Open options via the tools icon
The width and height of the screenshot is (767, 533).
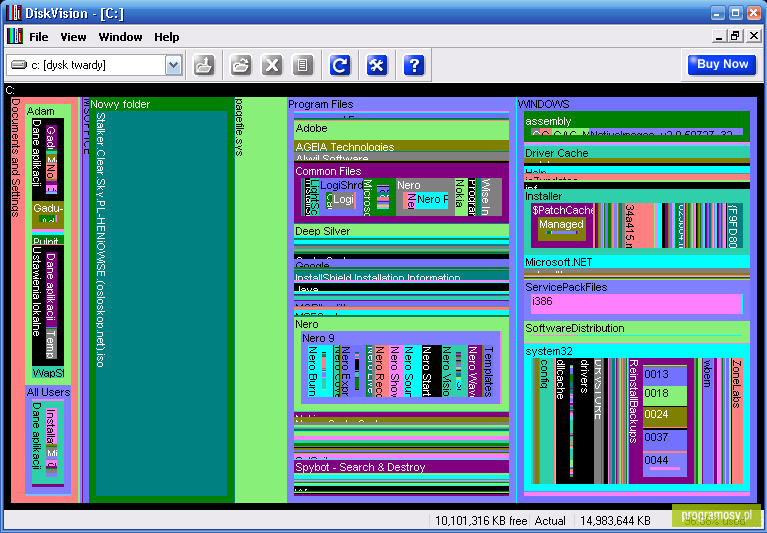click(377, 65)
